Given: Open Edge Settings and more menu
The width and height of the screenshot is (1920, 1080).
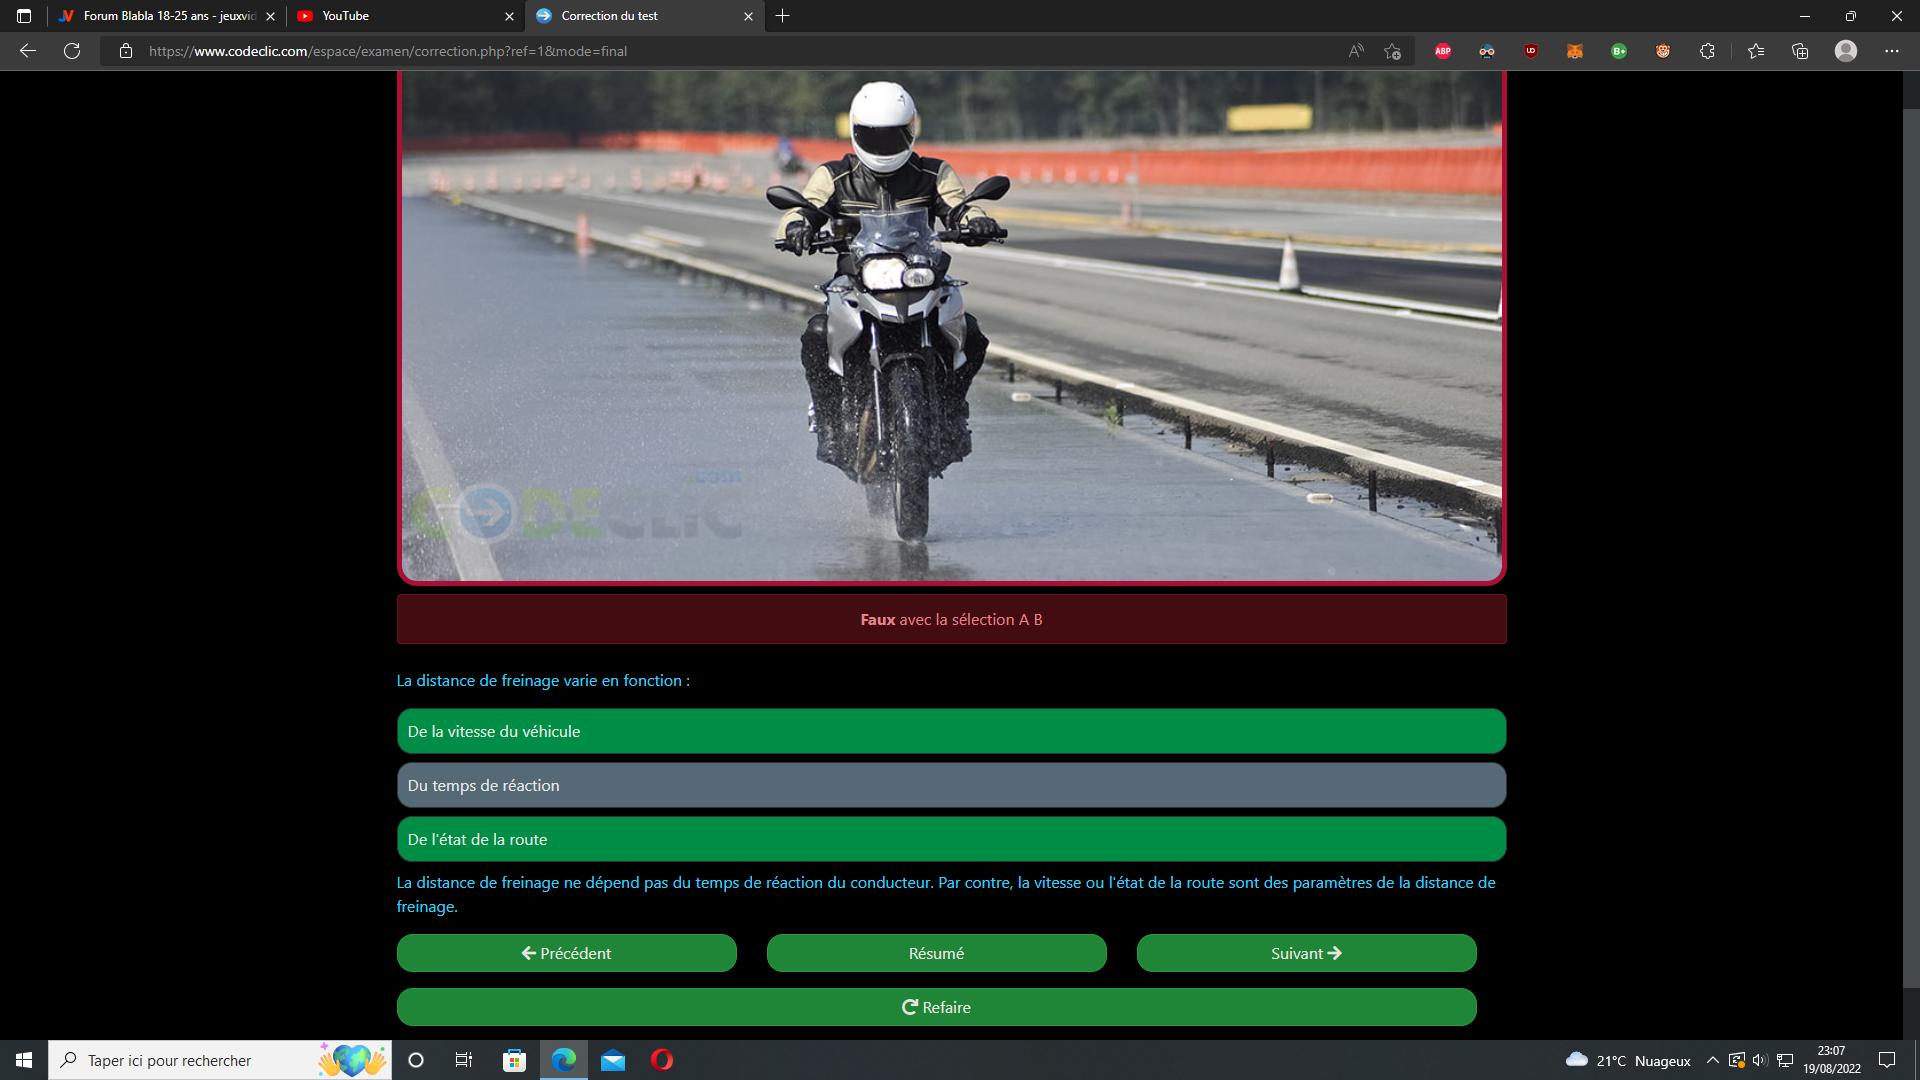Looking at the screenshot, I should (1891, 51).
